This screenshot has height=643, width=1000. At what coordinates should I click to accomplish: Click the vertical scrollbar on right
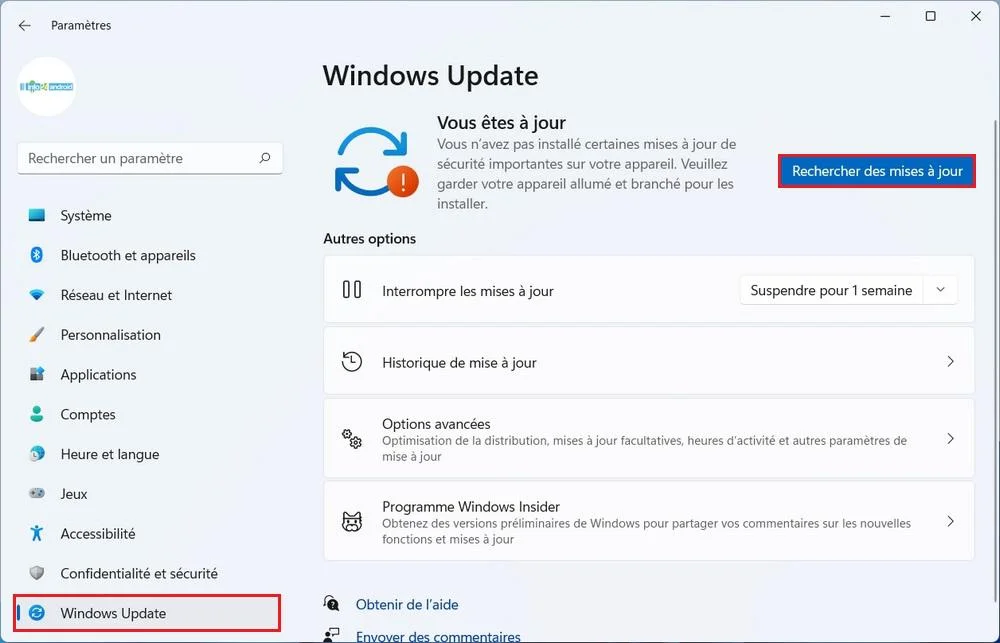[x=995, y=360]
